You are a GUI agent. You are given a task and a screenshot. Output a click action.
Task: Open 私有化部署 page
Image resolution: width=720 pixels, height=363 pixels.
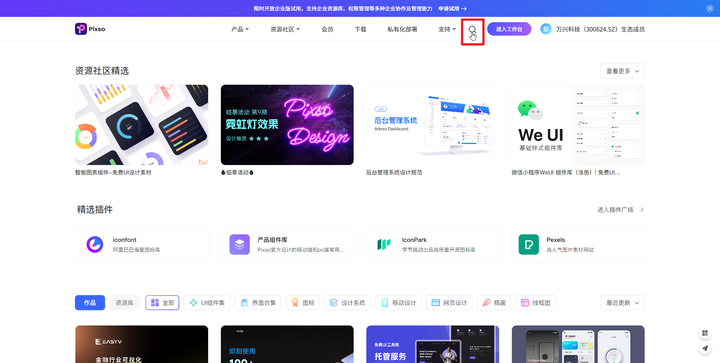[402, 29]
